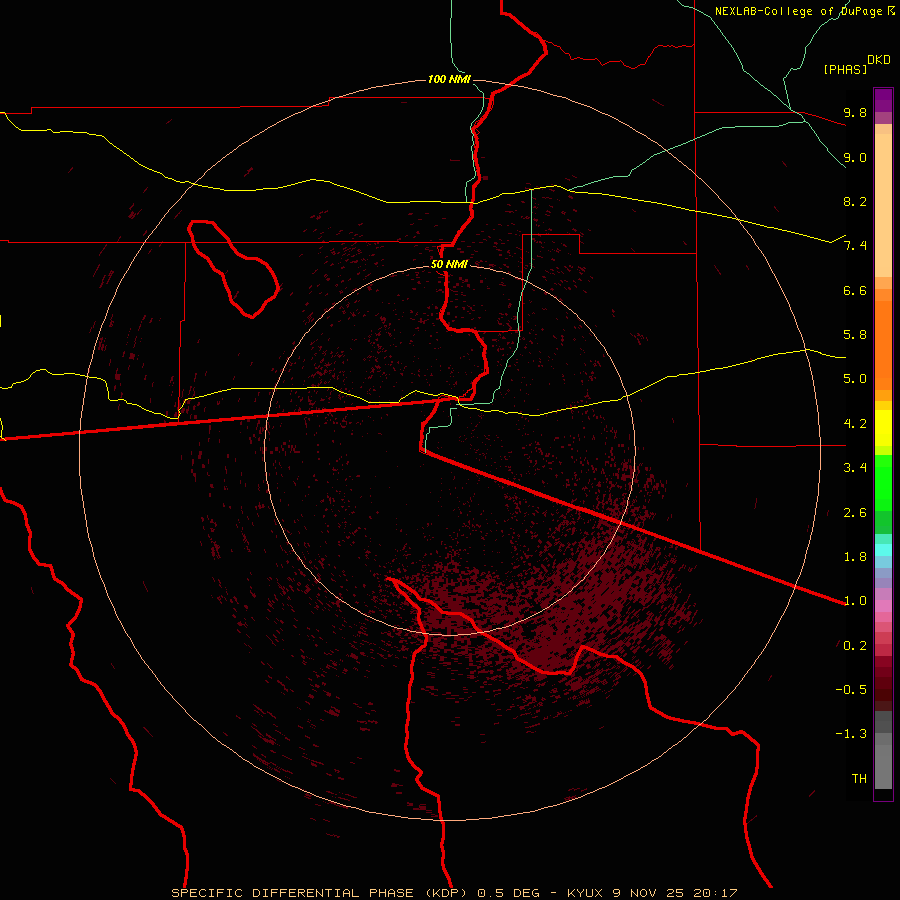Click the -0.5 legend value
Screen dimensions: 900x900
[851, 690]
